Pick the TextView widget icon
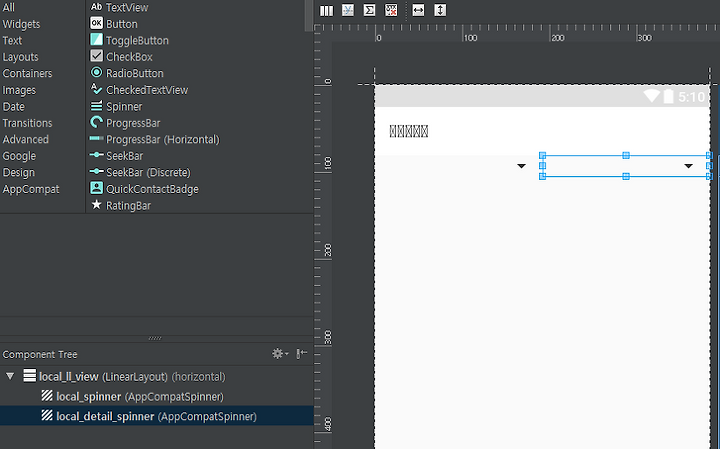720x449 pixels. 96,7
